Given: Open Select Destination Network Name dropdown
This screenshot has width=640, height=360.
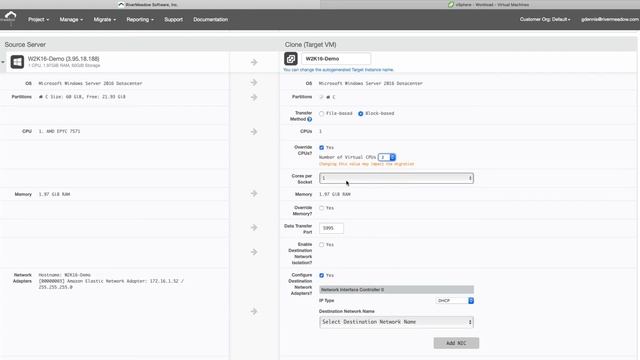Looking at the screenshot, I should pyautogui.click(x=396, y=322).
